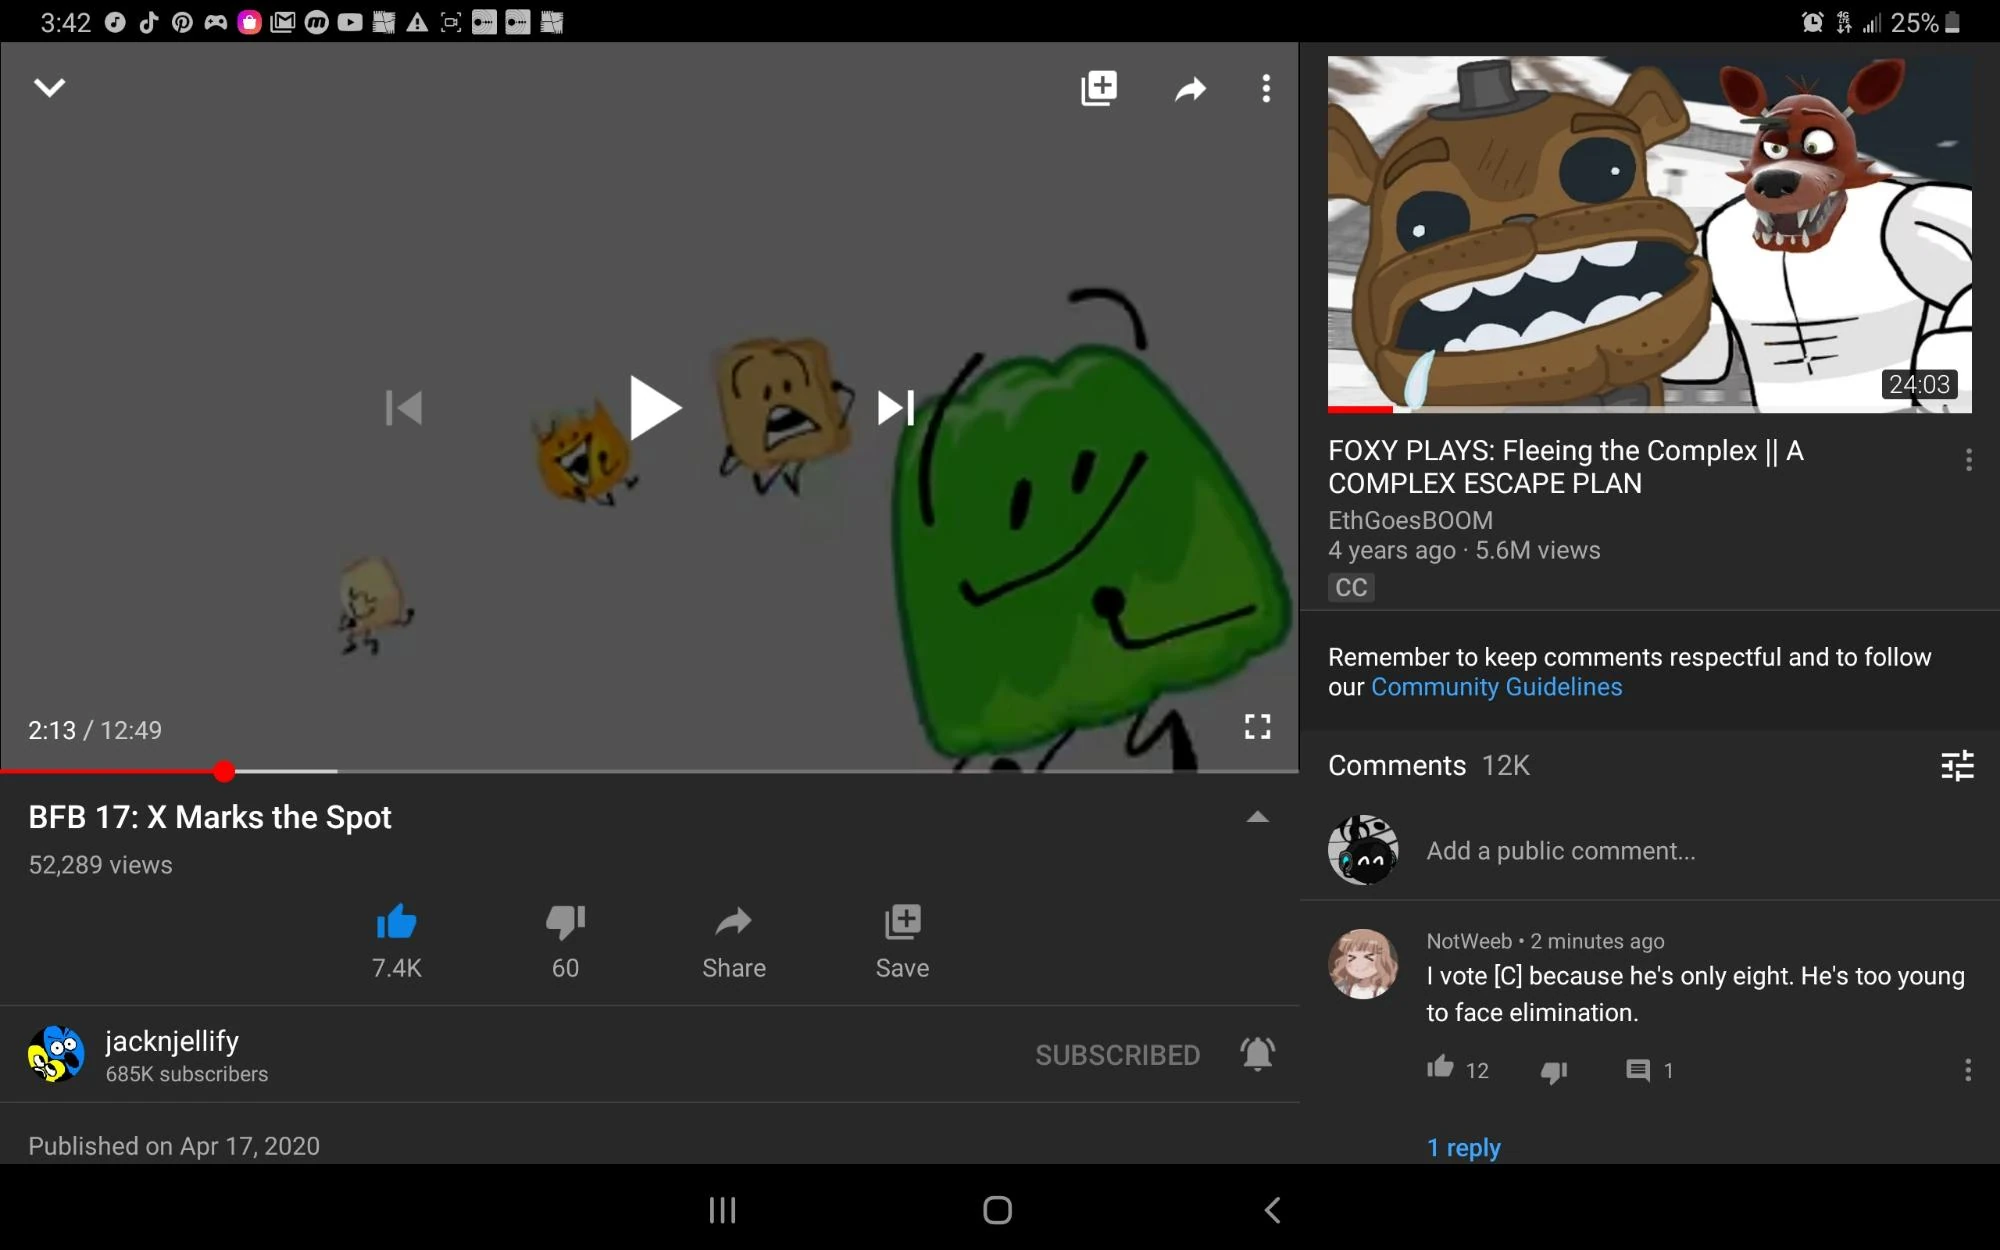2000x1250 pixels.
Task: Open FOXY PLAYS Fleeing the Complex video
Action: tap(1649, 235)
